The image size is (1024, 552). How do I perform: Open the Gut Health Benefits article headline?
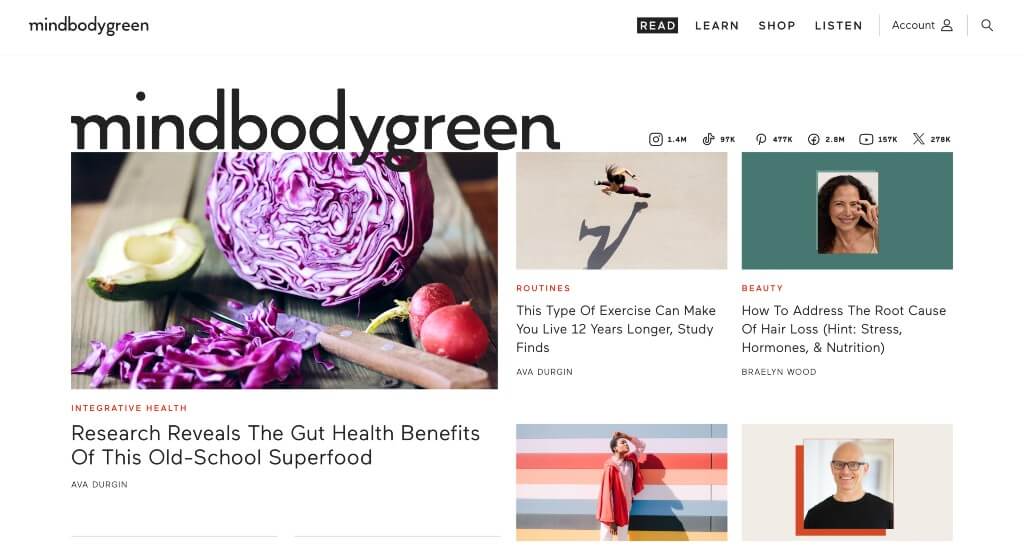point(276,445)
